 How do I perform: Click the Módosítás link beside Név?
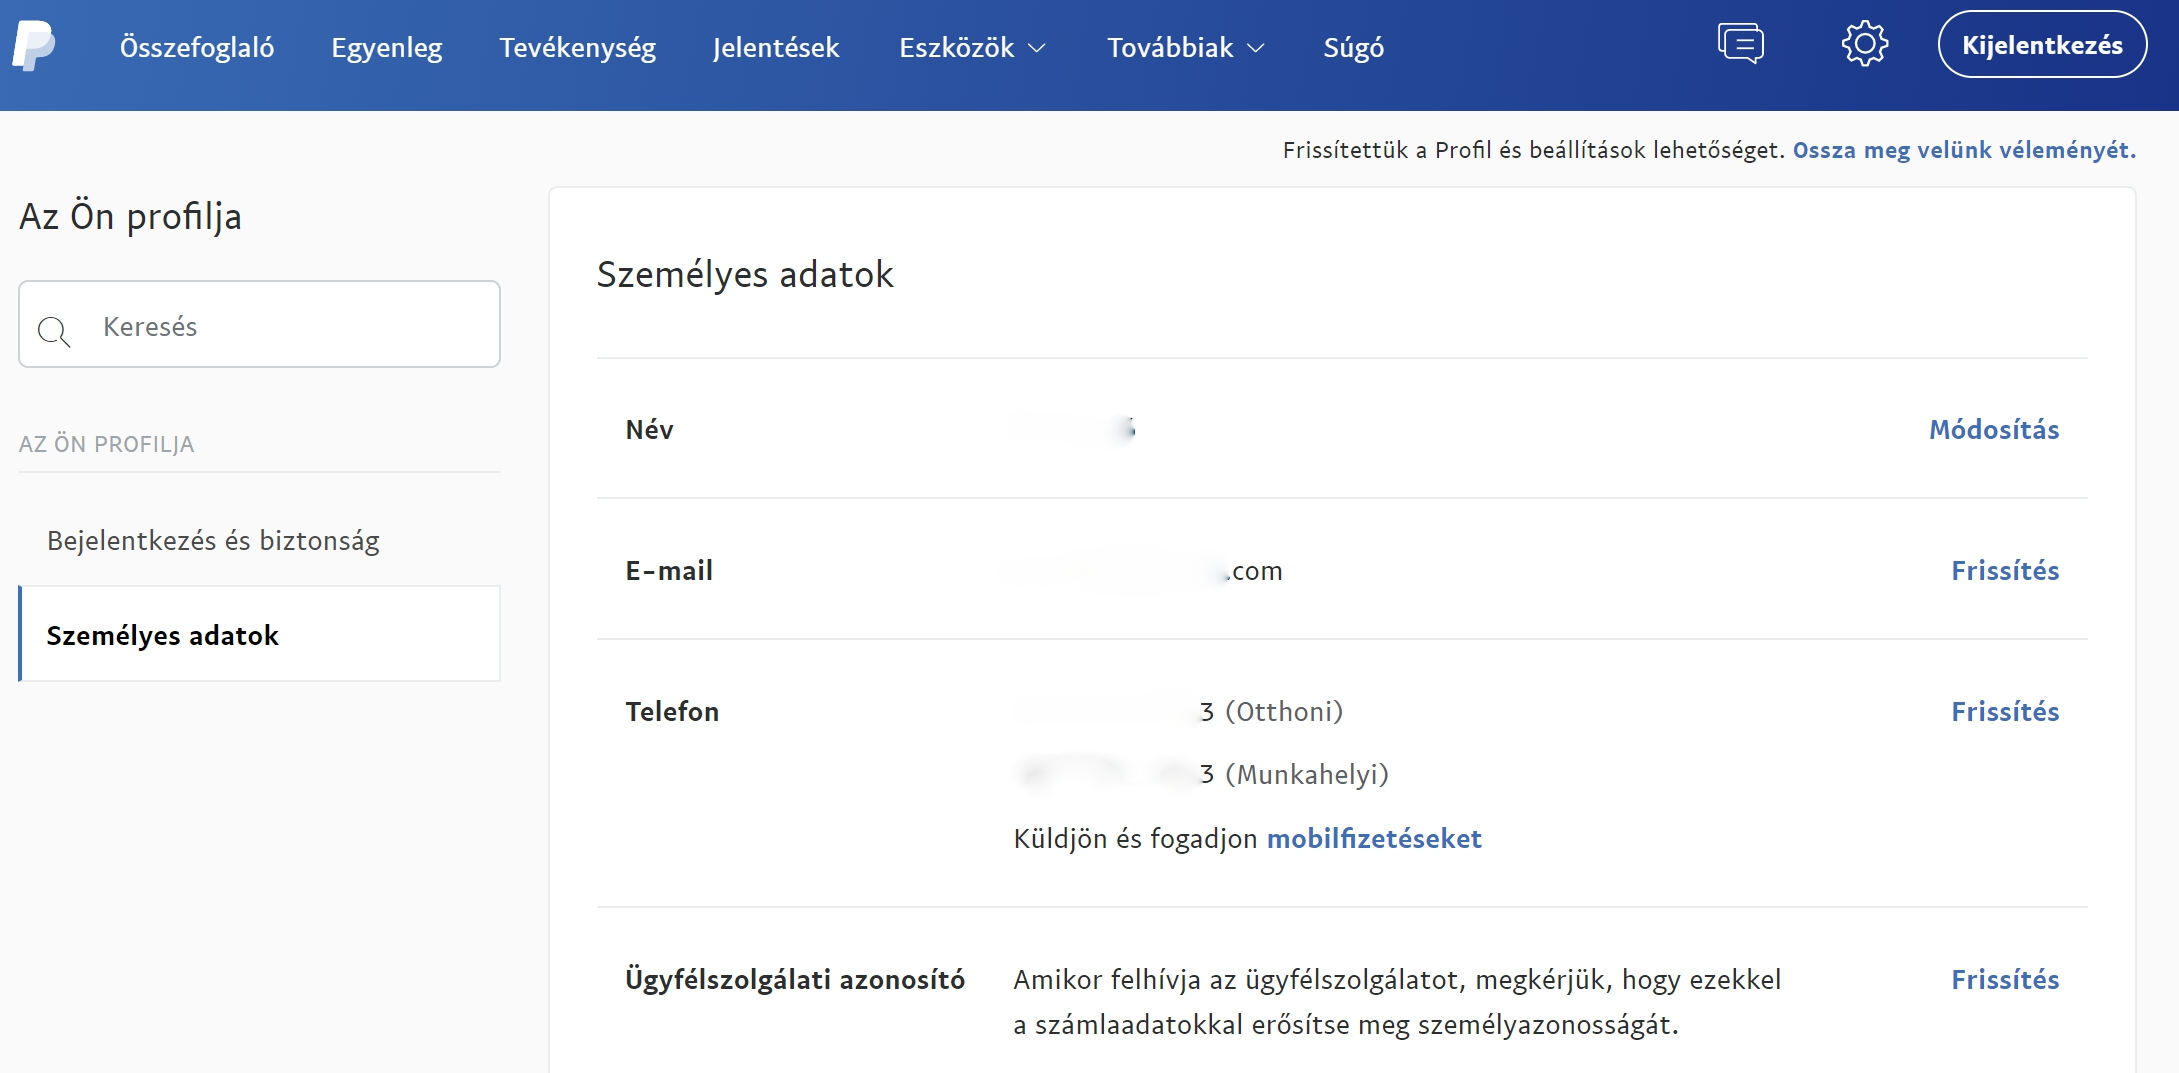click(x=1993, y=429)
